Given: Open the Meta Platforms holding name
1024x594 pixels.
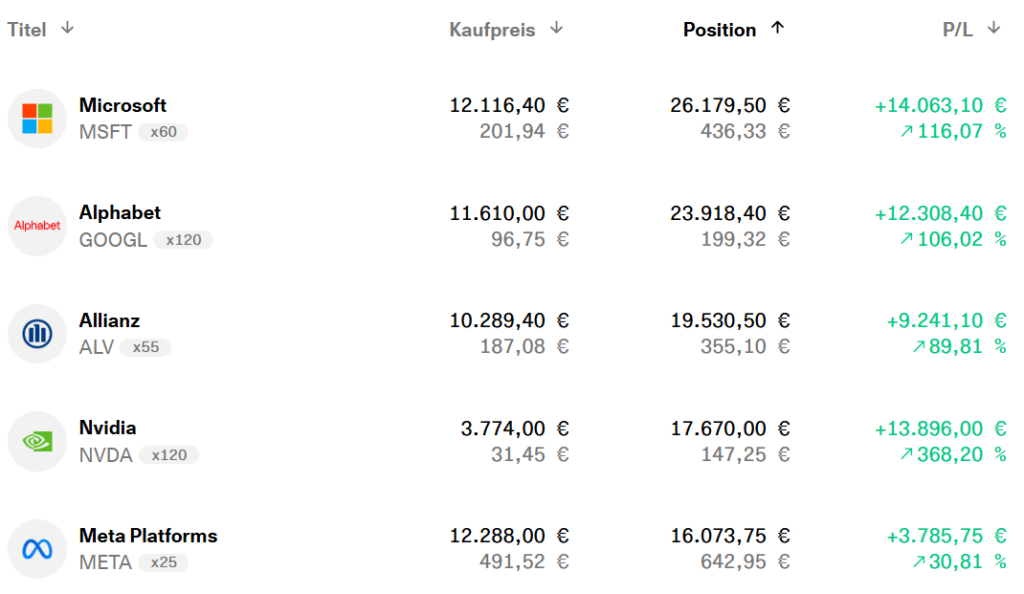Looking at the screenshot, I should pyautogui.click(x=148, y=535).
